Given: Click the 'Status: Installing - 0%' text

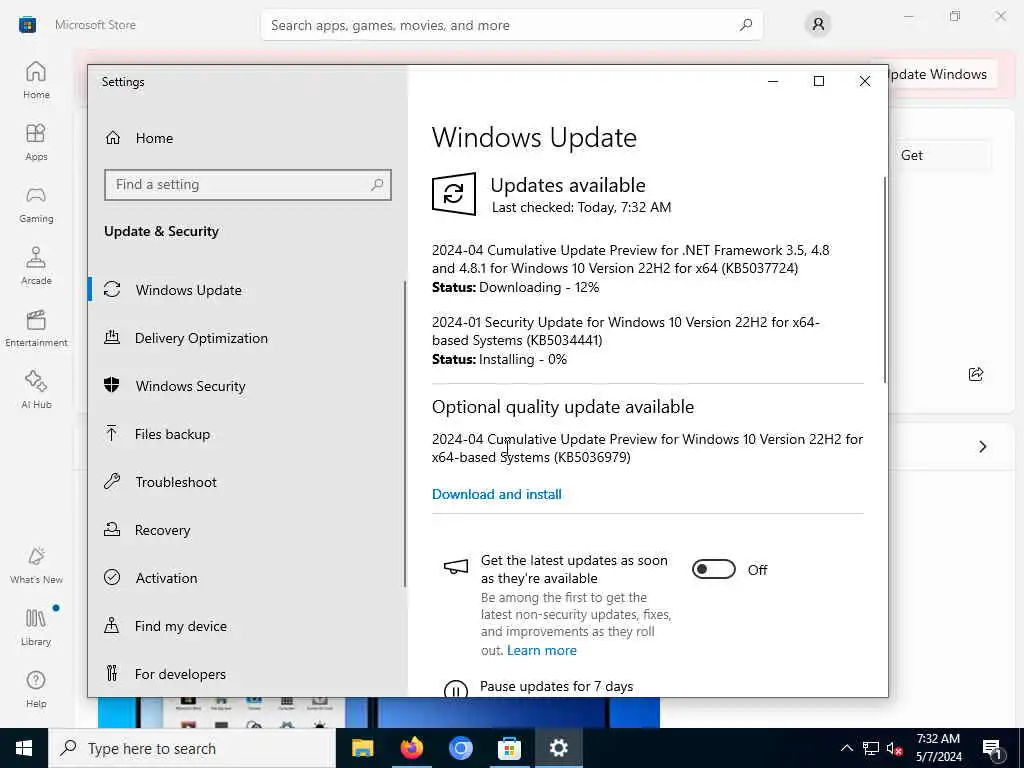Looking at the screenshot, I should coord(499,359).
